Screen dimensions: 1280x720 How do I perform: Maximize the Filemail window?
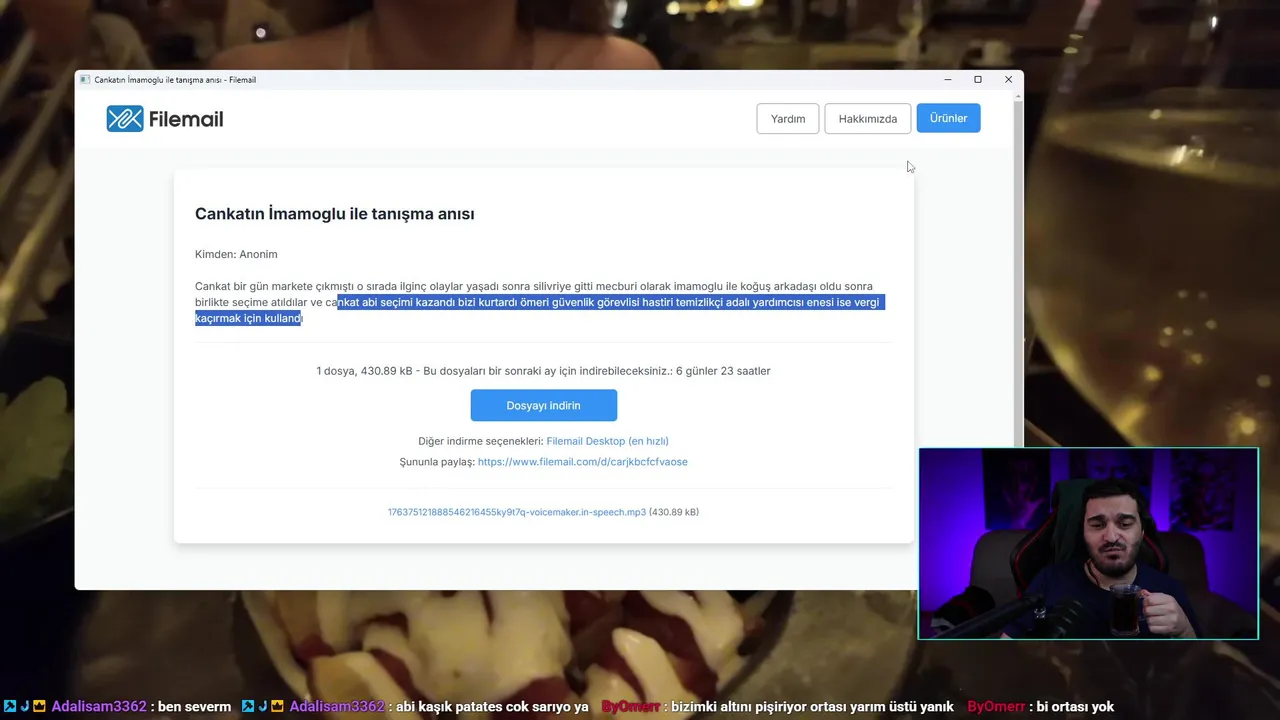[x=978, y=80]
